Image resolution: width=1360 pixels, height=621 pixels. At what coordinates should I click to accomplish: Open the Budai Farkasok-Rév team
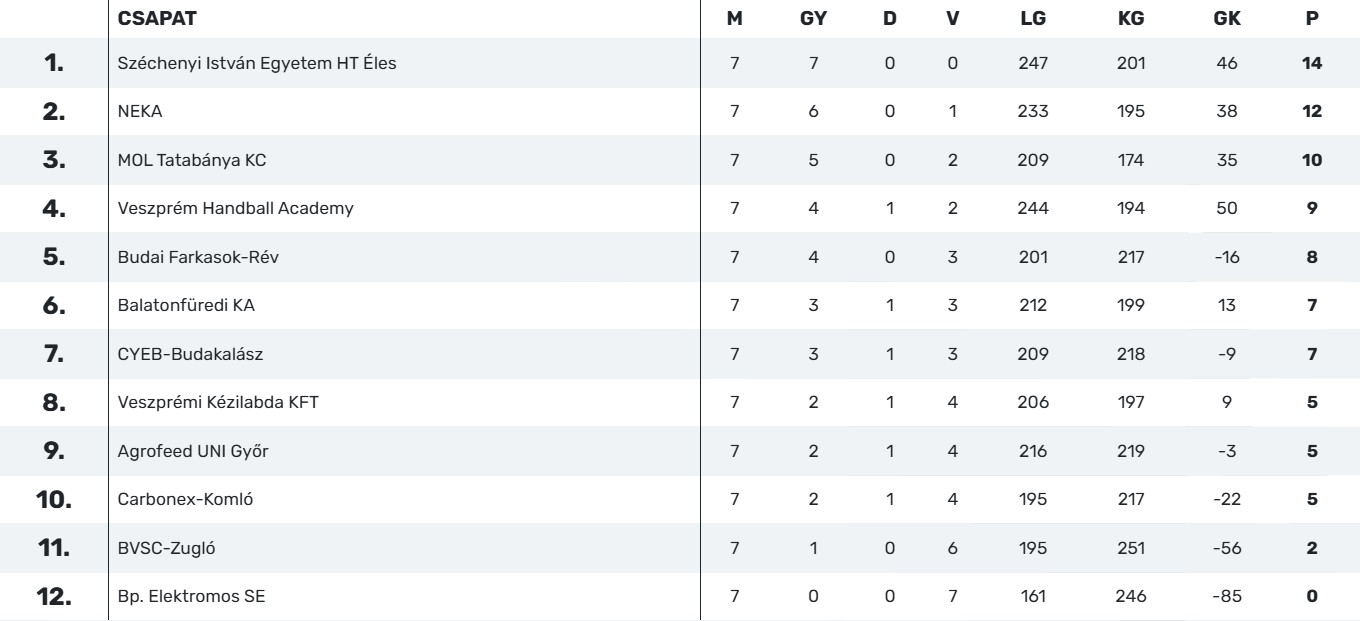198,257
